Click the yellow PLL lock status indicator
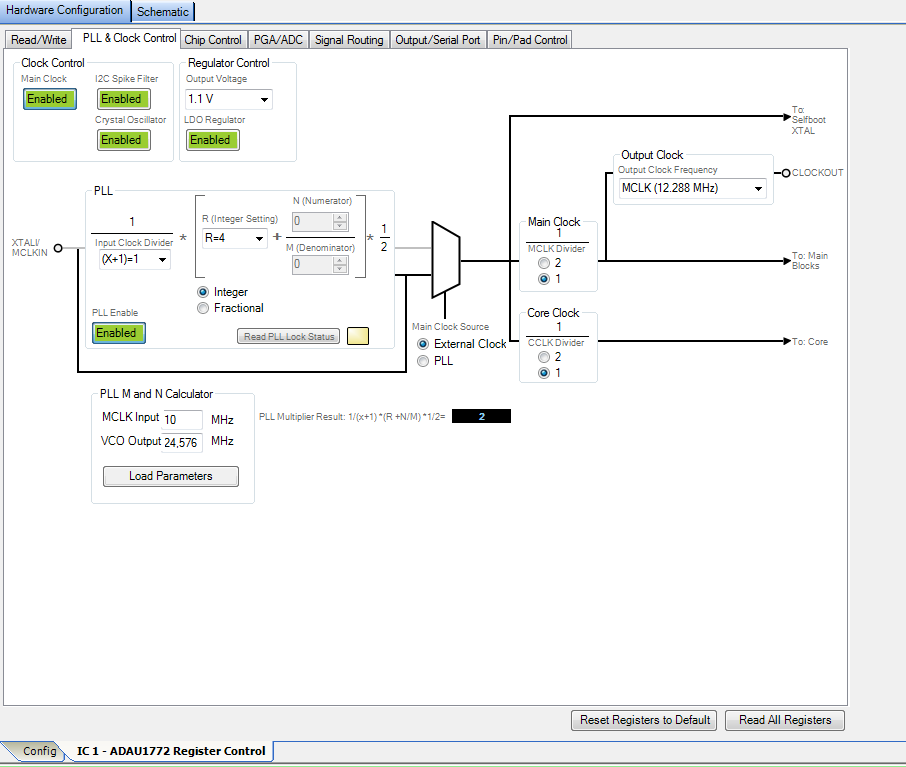The height and width of the screenshot is (767, 906). point(358,336)
